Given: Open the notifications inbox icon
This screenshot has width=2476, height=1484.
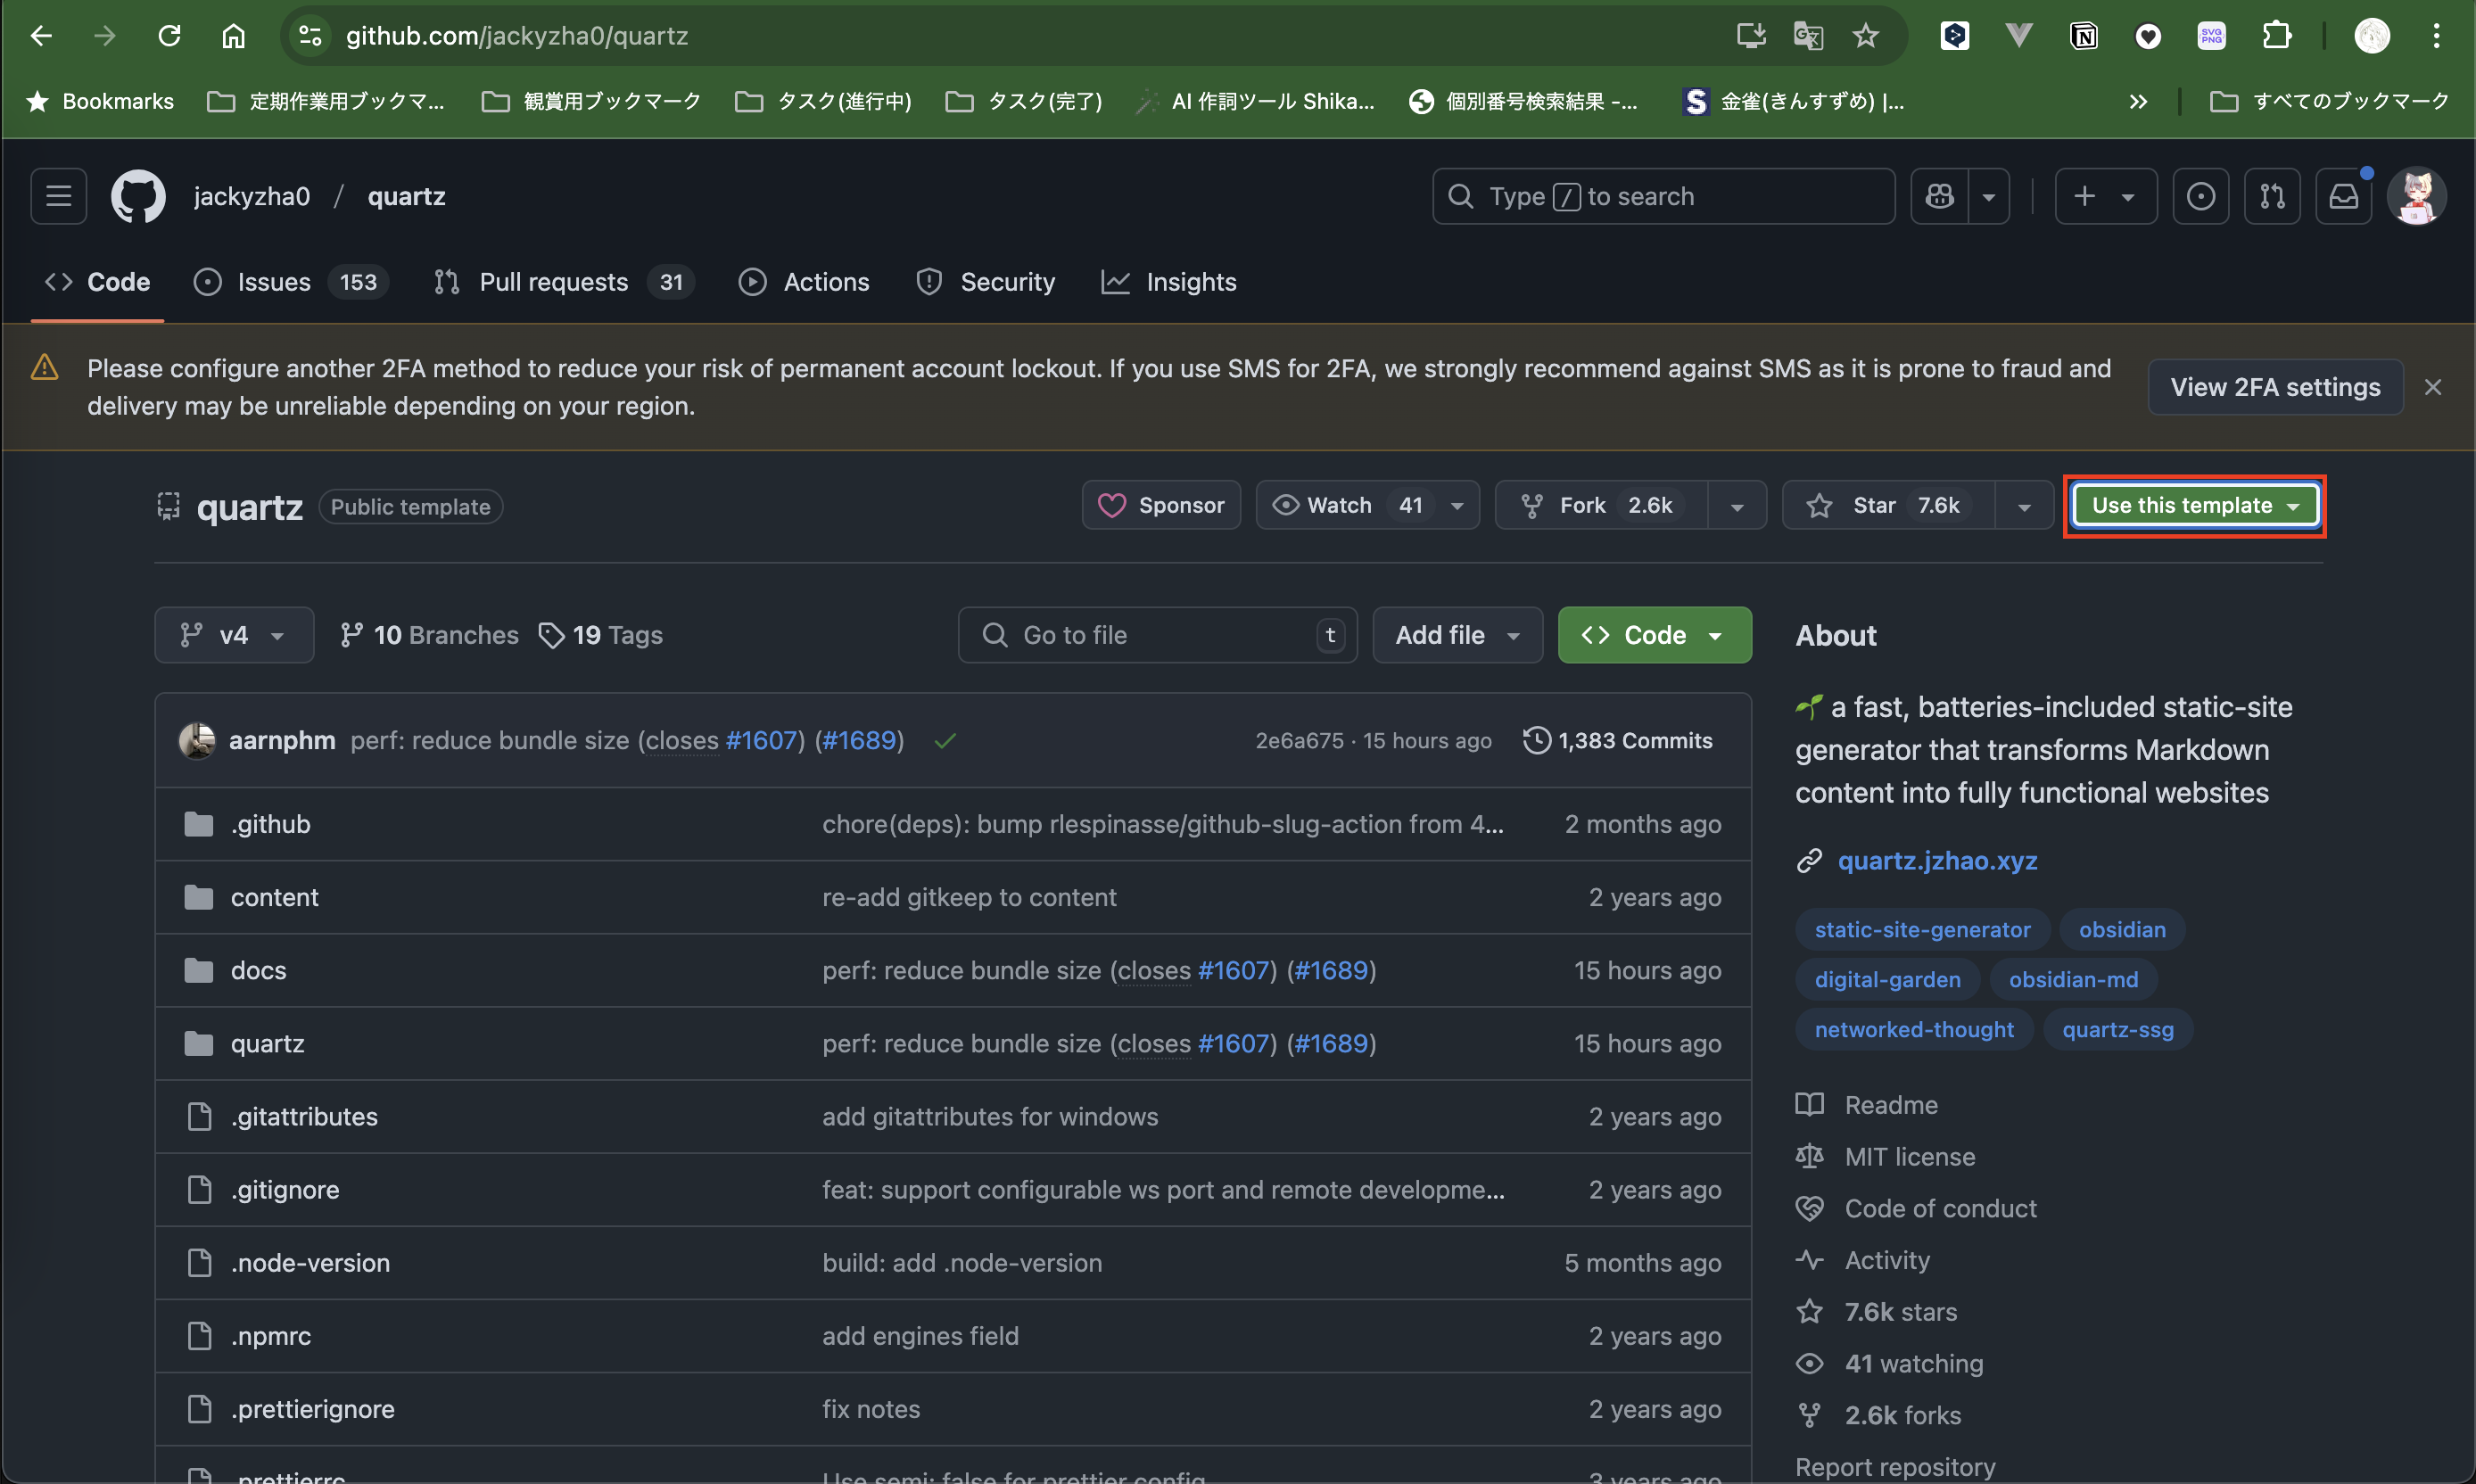Looking at the screenshot, I should [2343, 196].
